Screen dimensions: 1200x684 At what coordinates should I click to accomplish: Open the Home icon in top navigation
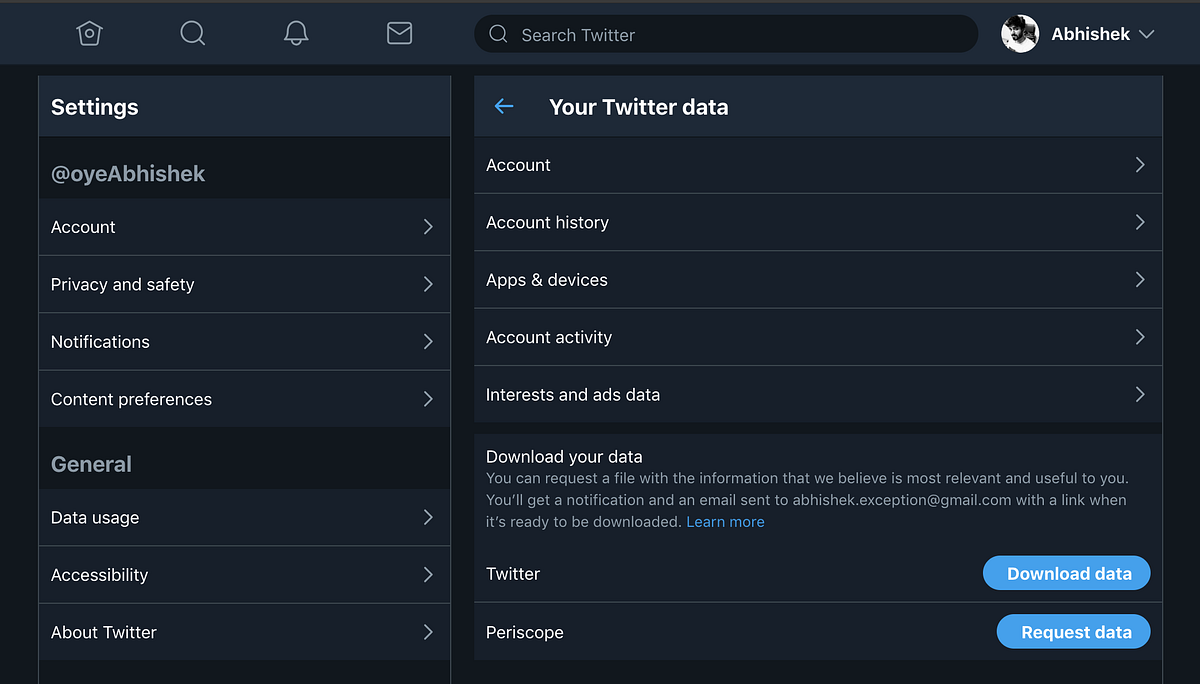(x=89, y=33)
